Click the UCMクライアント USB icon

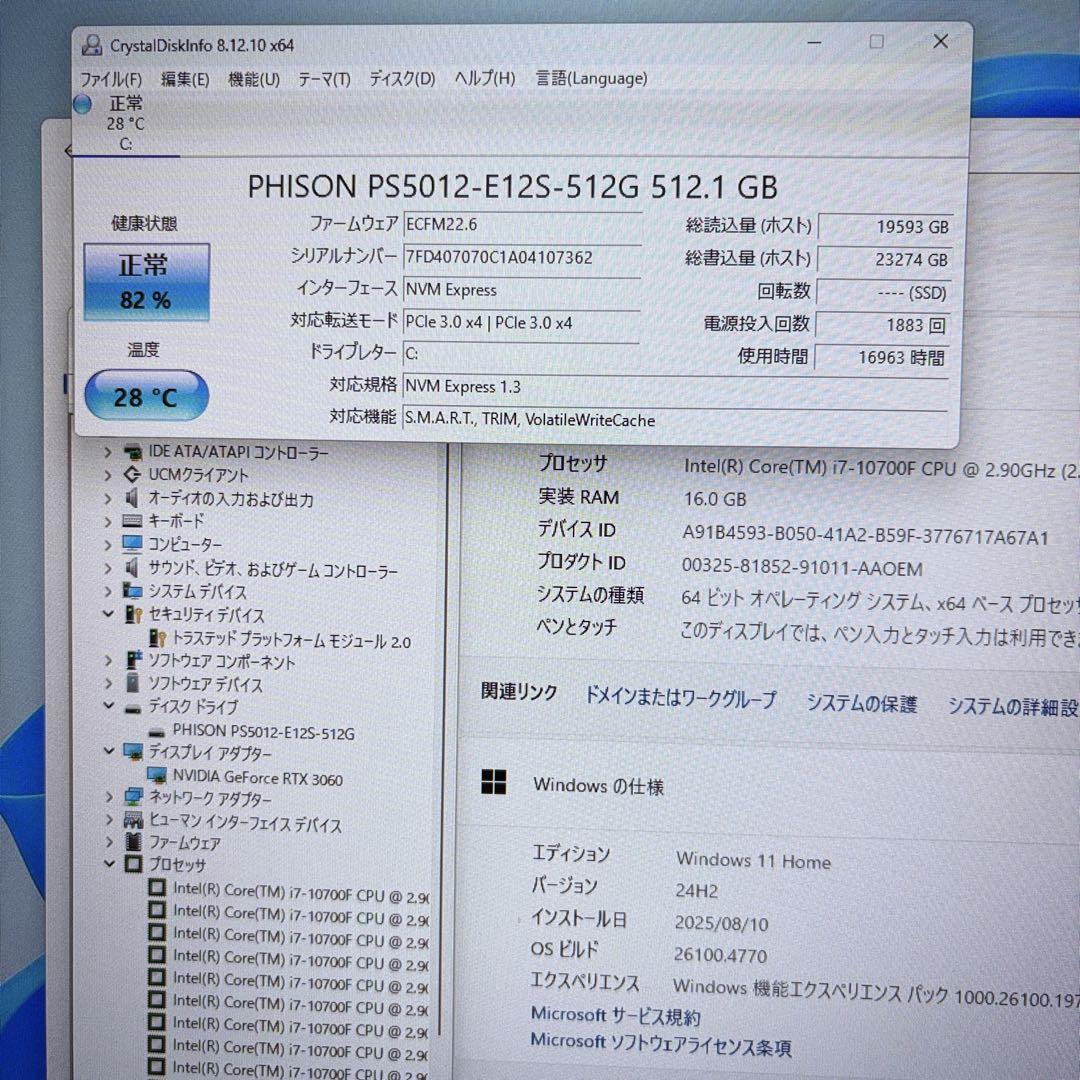tap(132, 475)
